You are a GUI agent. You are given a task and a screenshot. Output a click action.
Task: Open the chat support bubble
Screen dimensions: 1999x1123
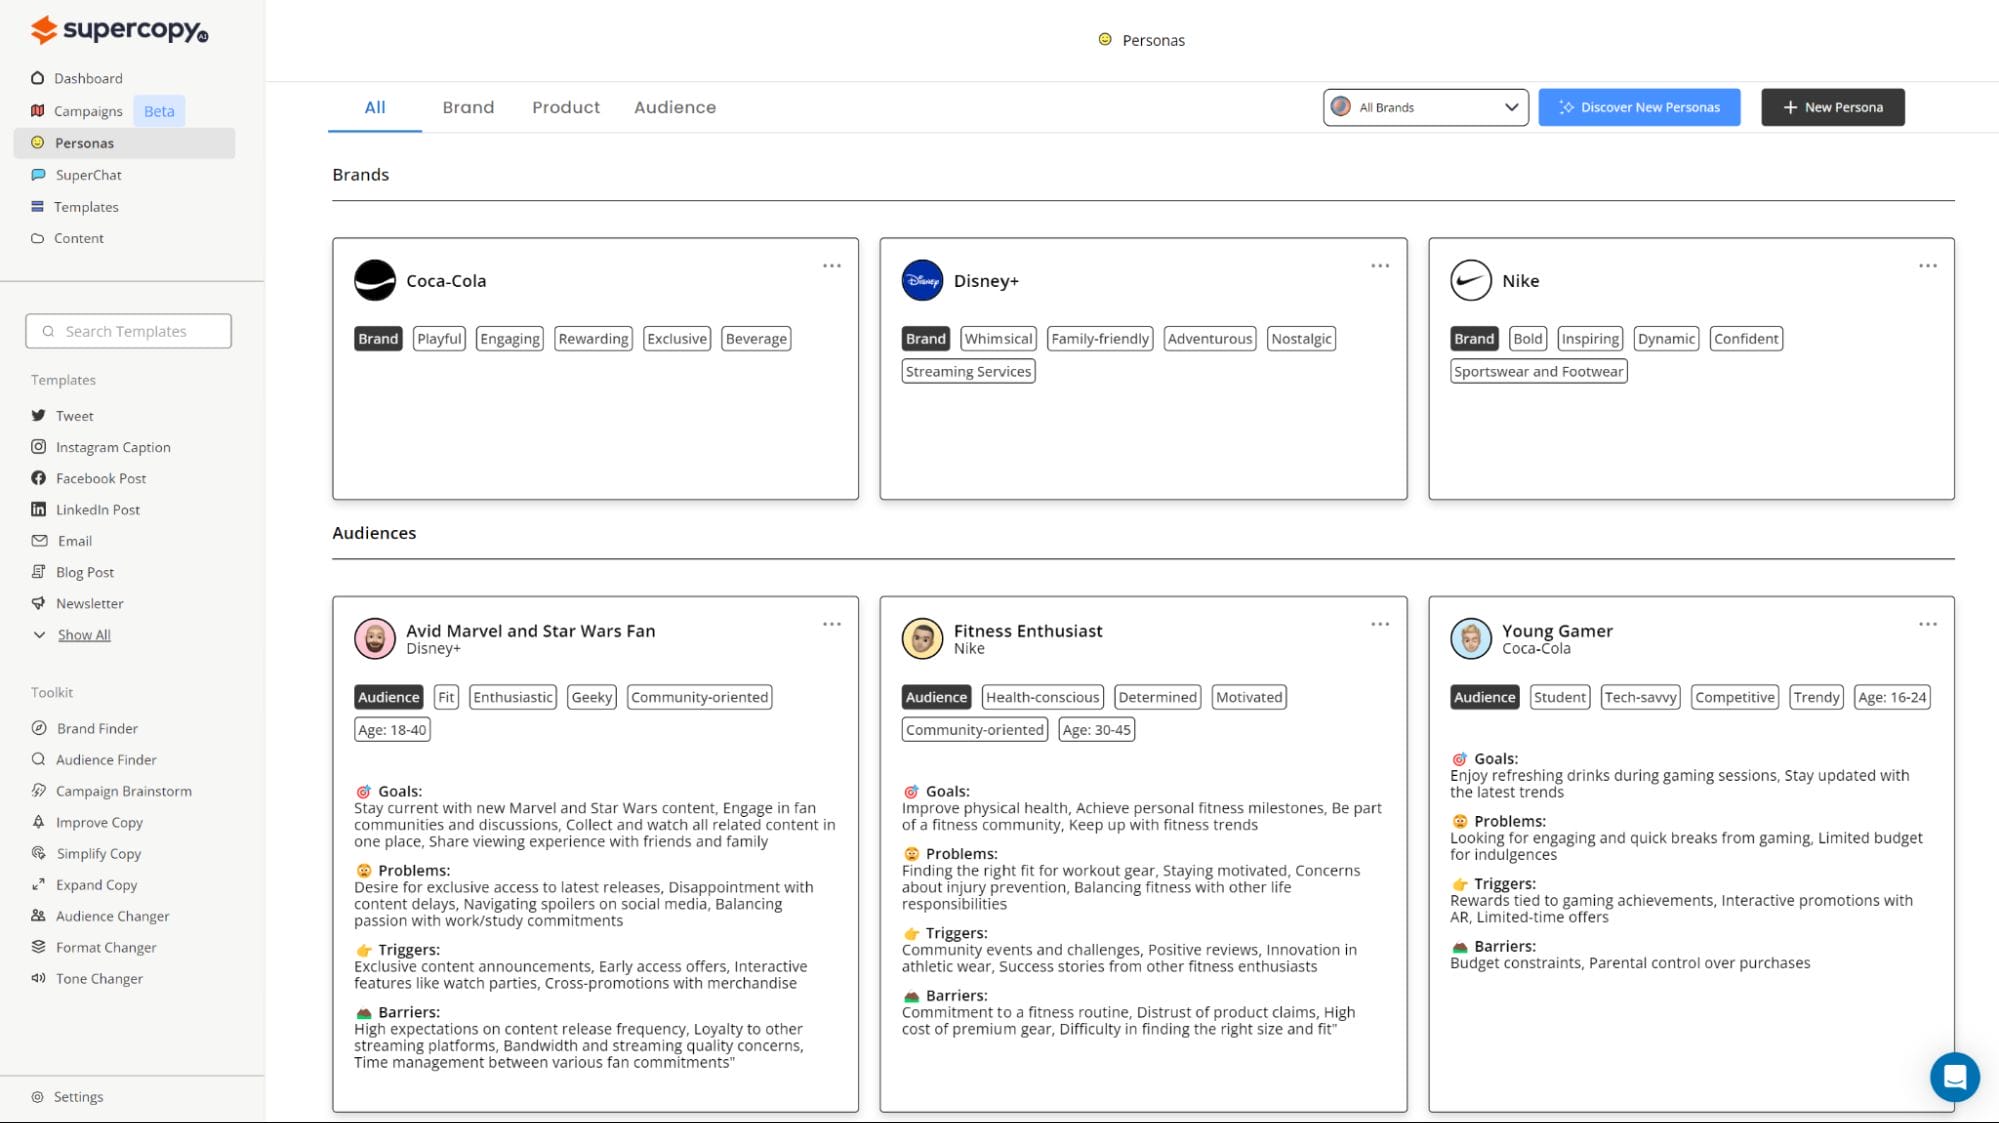coord(1953,1076)
